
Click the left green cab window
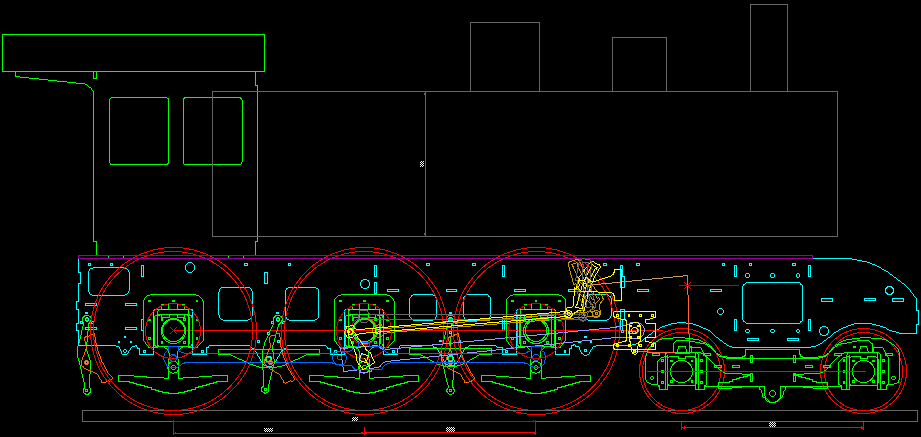coord(138,130)
